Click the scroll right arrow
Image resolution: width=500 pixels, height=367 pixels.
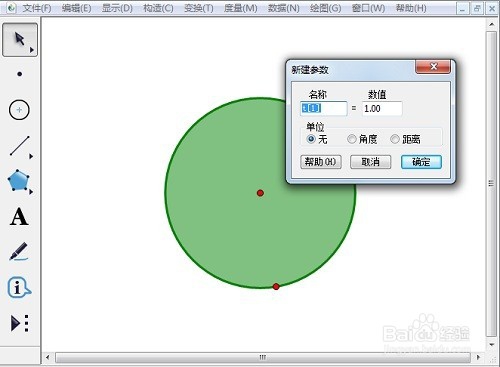[479, 358]
